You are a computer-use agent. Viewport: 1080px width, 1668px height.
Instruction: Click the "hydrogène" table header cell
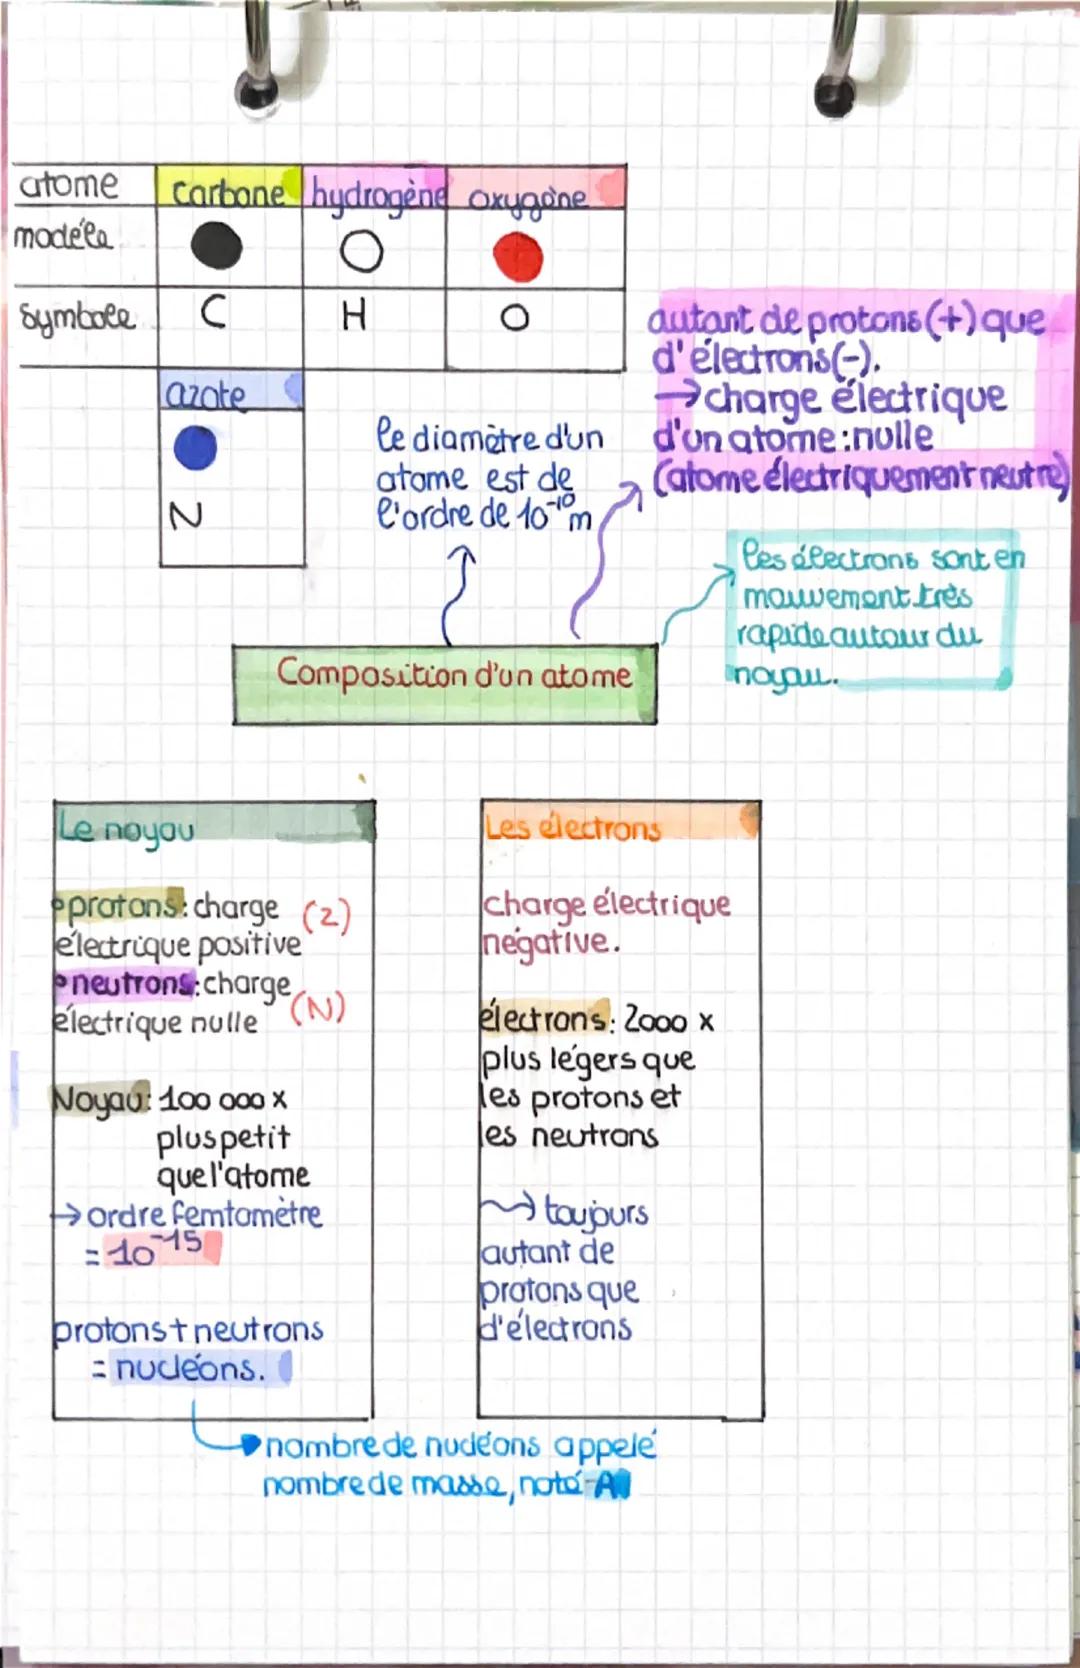click(x=375, y=190)
